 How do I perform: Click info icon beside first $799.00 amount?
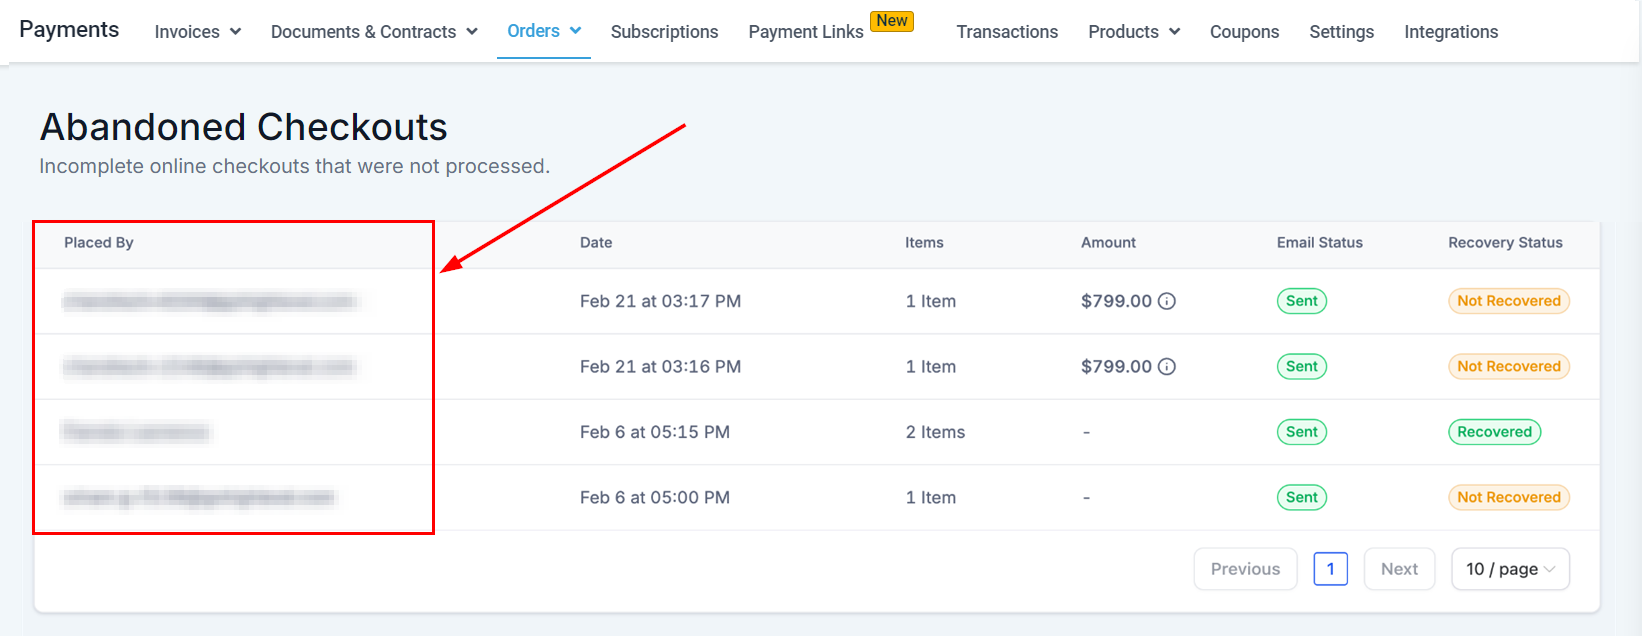[x=1166, y=301]
